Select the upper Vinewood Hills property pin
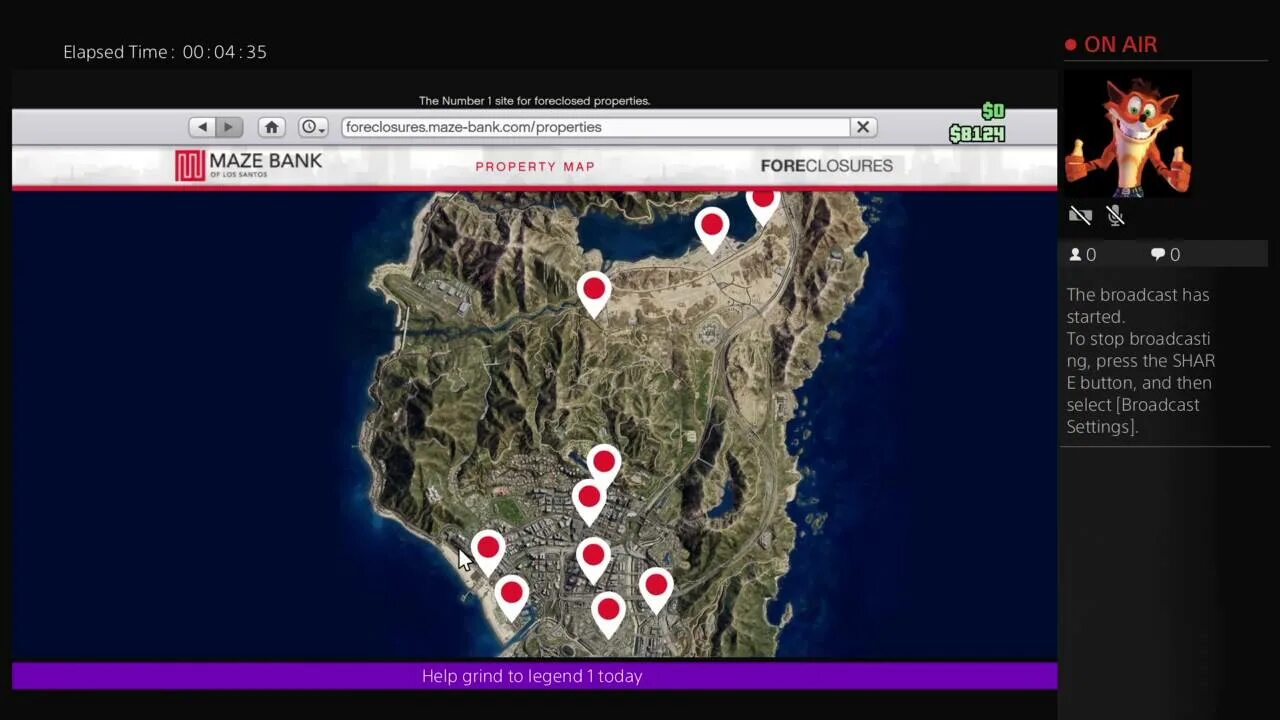The height and width of the screenshot is (720, 1280). (x=603, y=465)
